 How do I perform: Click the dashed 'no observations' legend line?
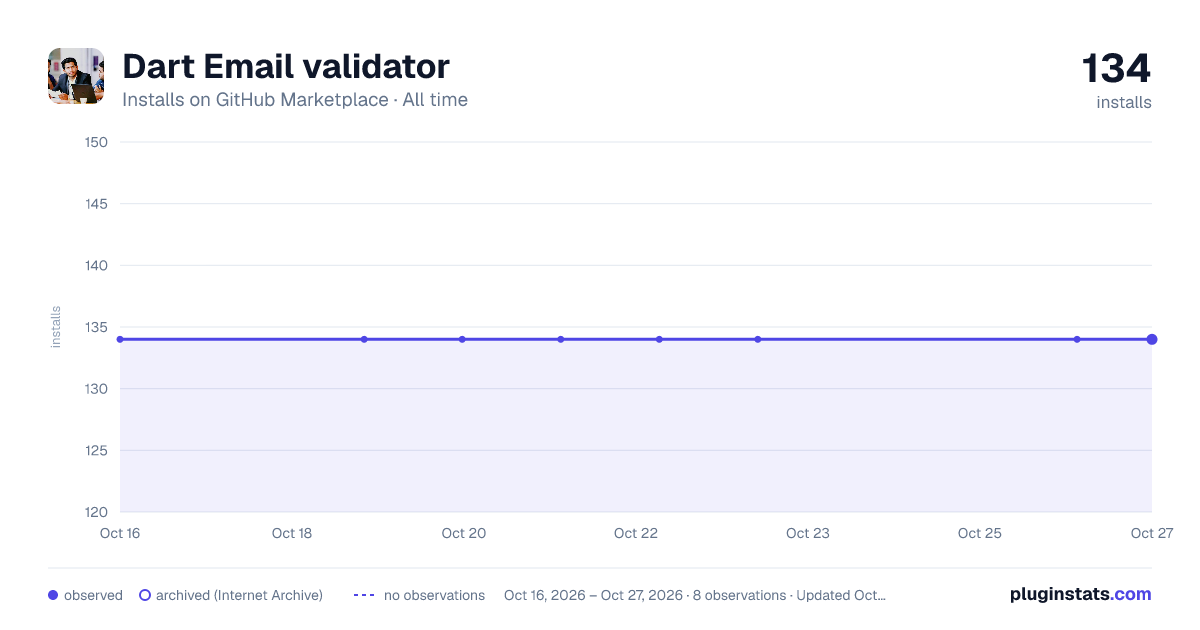(364, 595)
